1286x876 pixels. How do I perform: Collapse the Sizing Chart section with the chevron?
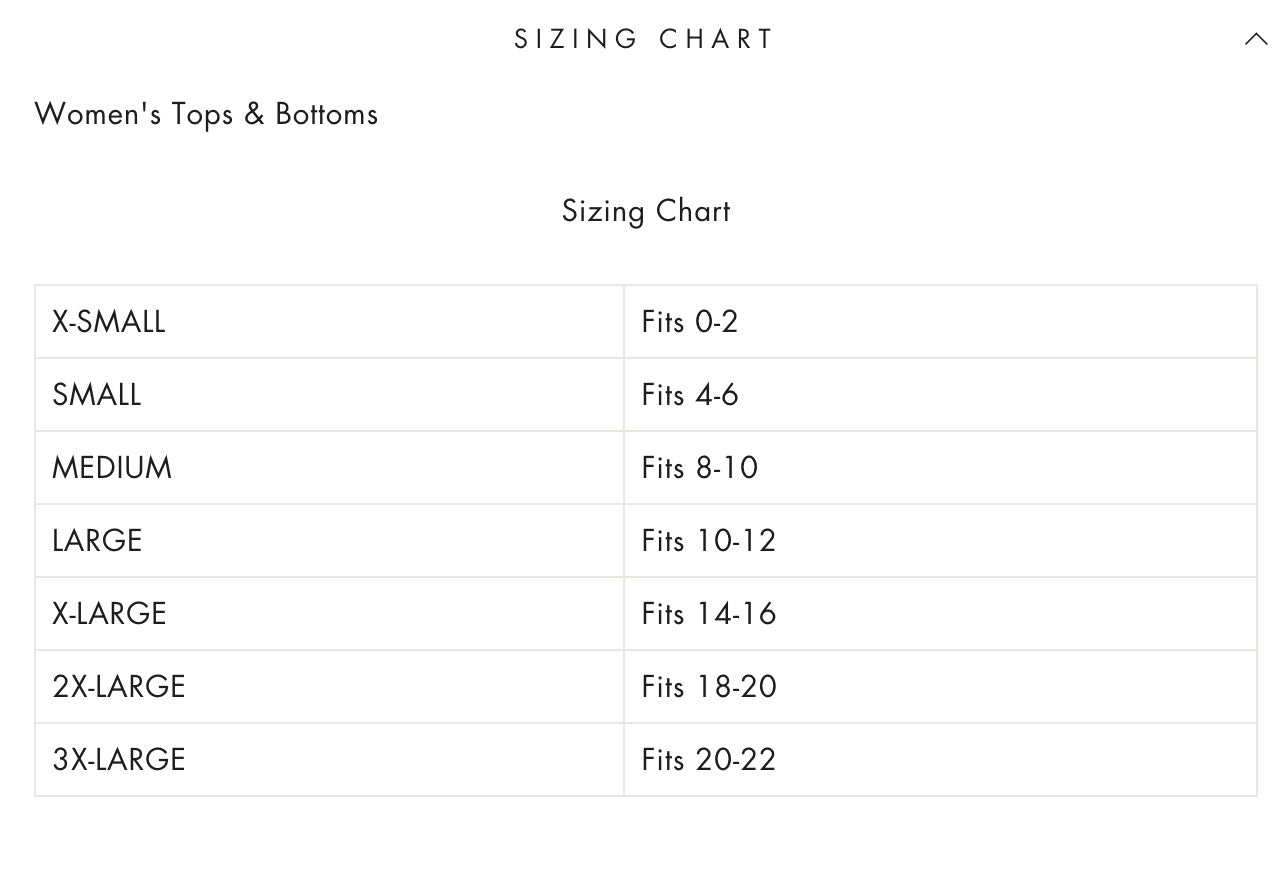click(x=1255, y=40)
